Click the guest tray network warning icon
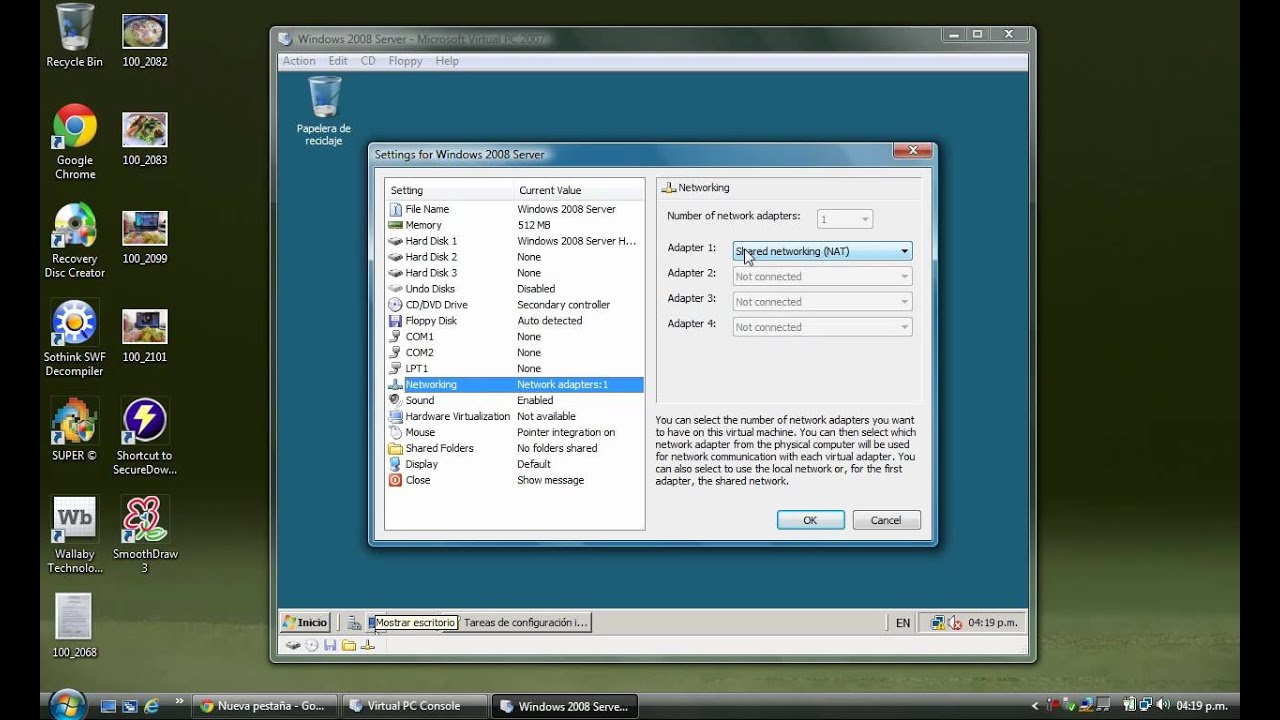 (937, 622)
